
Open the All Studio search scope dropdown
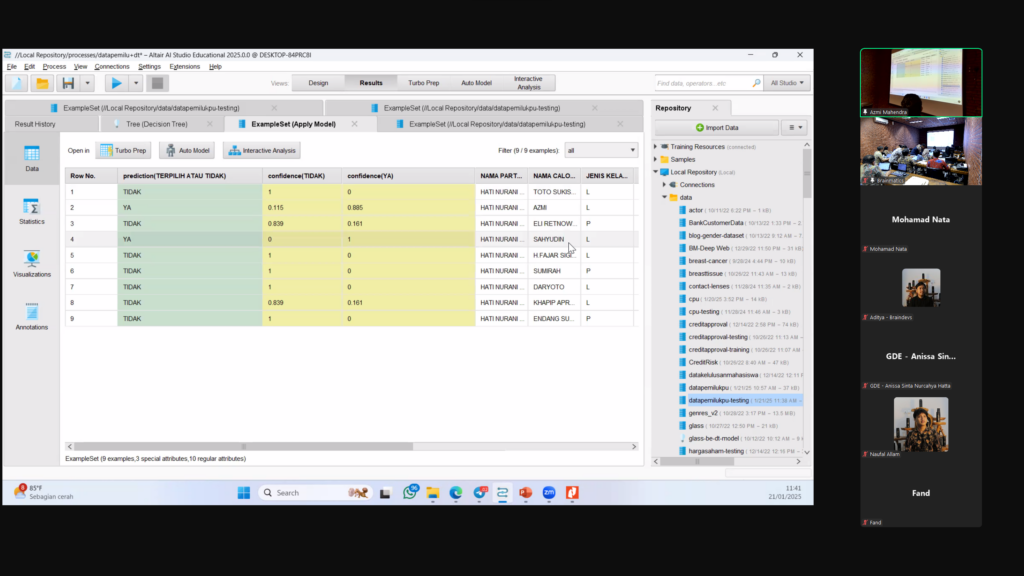pos(788,83)
